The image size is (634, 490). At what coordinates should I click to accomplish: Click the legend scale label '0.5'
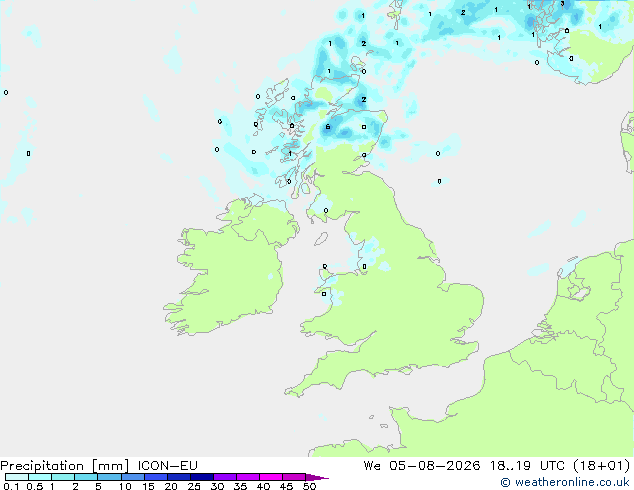point(35,486)
